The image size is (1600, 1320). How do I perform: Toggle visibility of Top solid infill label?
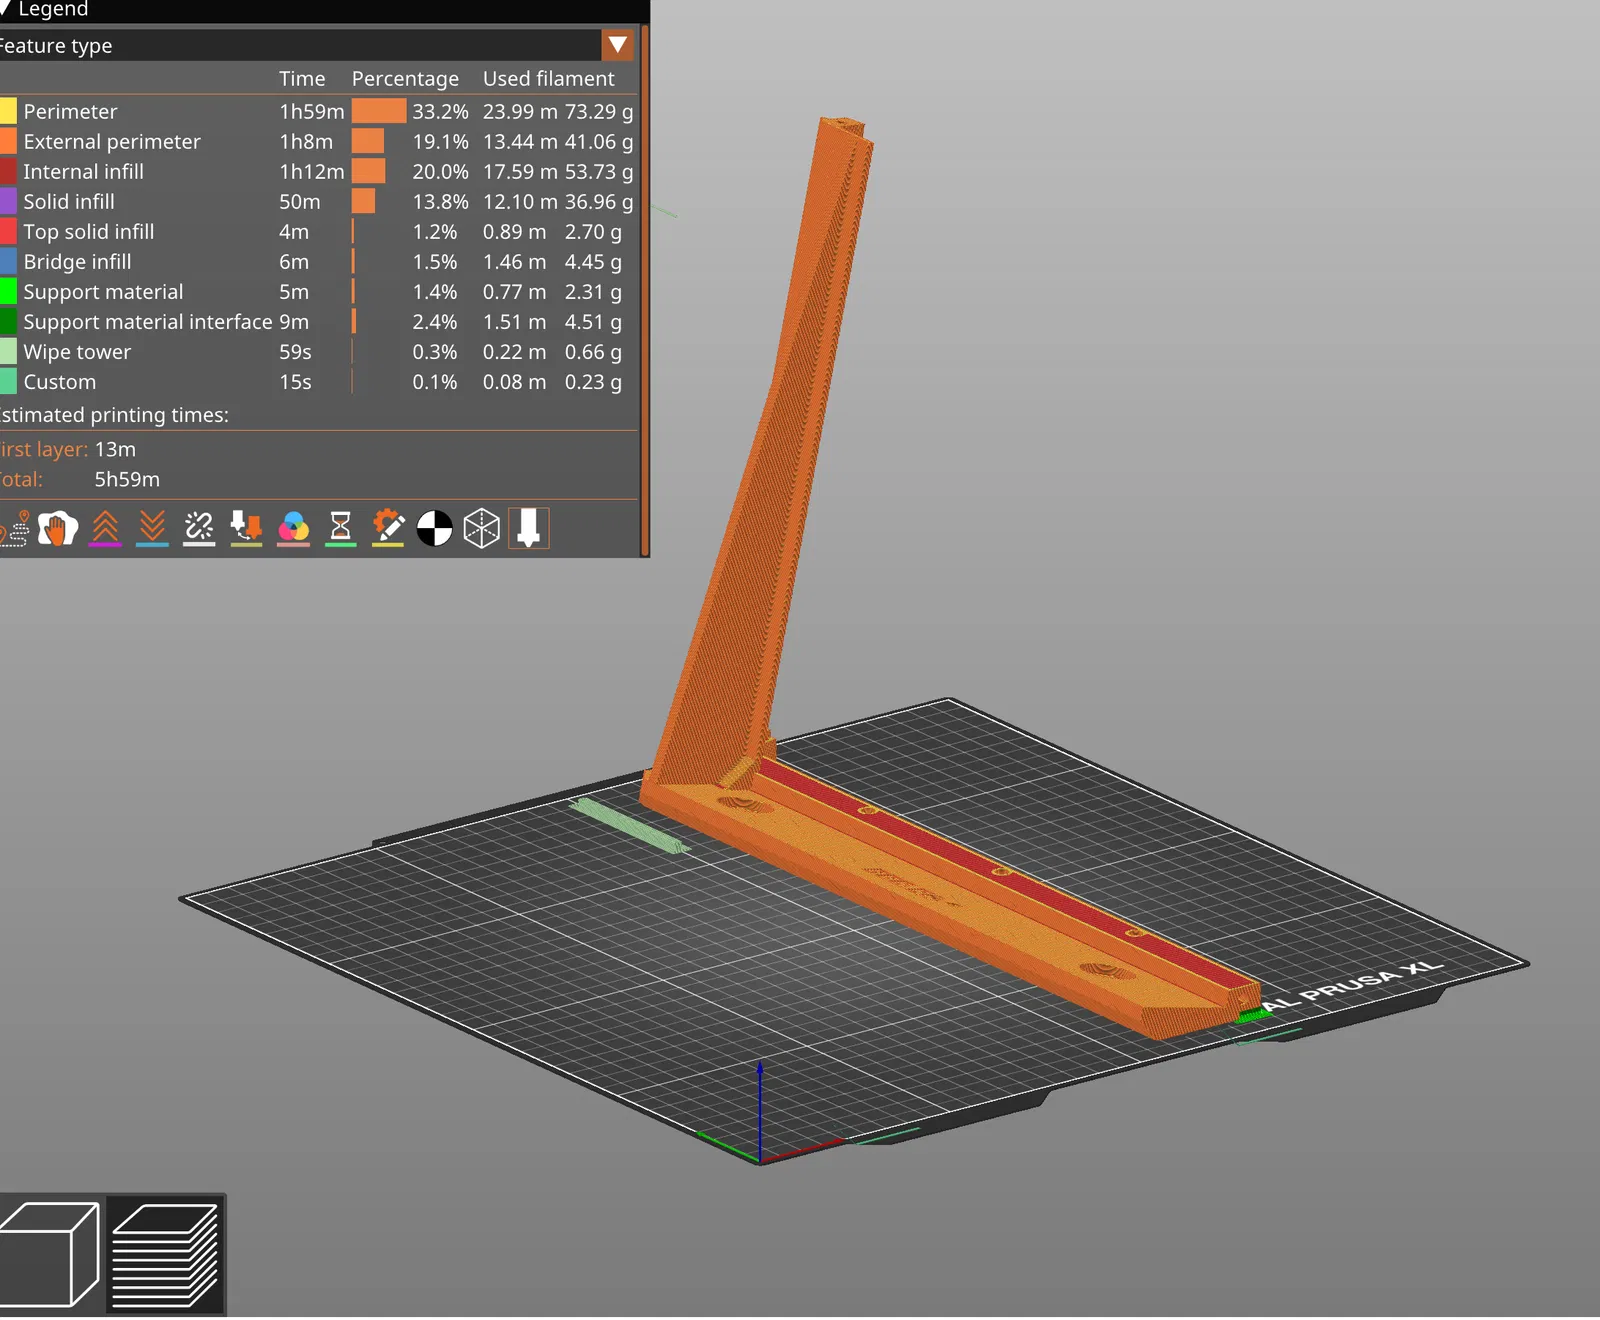pos(89,231)
